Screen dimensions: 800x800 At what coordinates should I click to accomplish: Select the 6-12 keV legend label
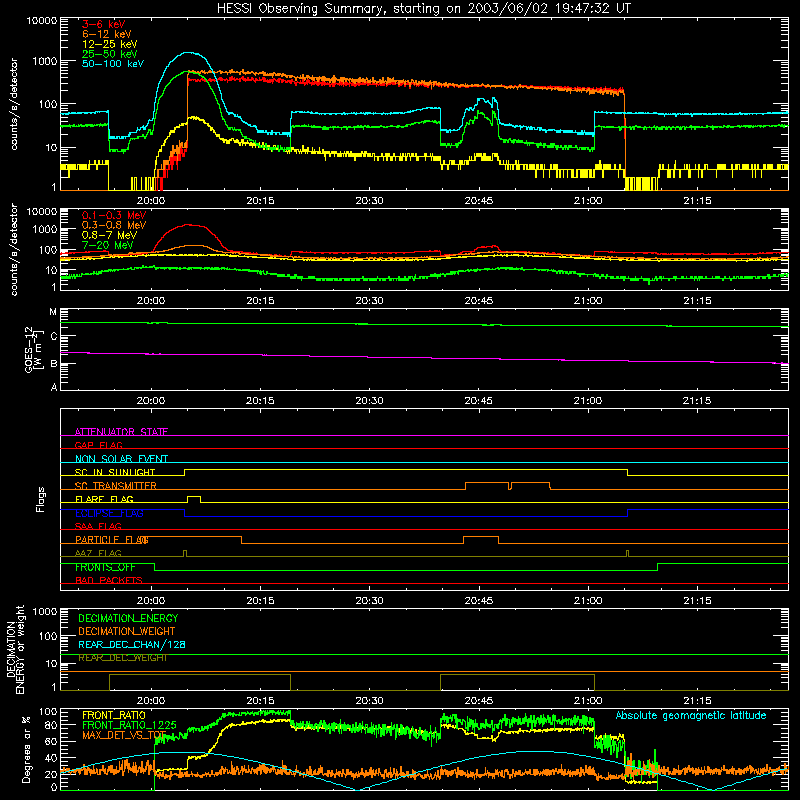click(x=107, y=34)
